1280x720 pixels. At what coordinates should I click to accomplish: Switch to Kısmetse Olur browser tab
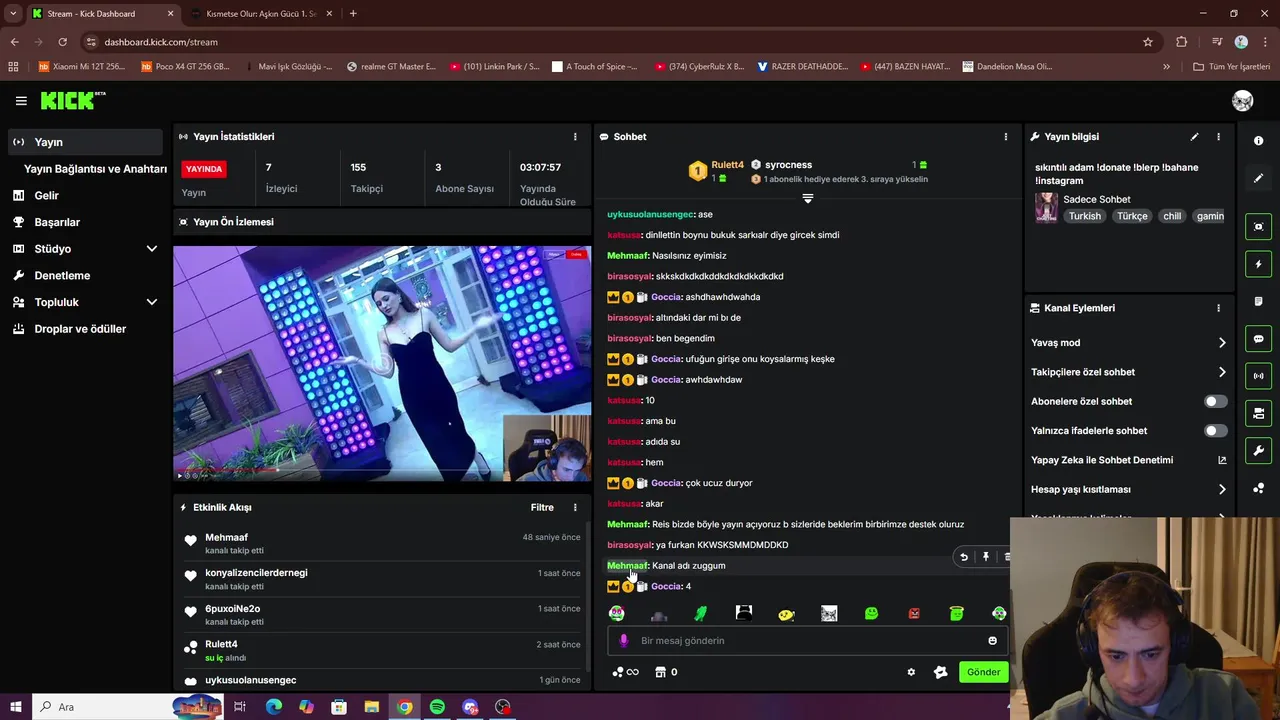coord(260,14)
